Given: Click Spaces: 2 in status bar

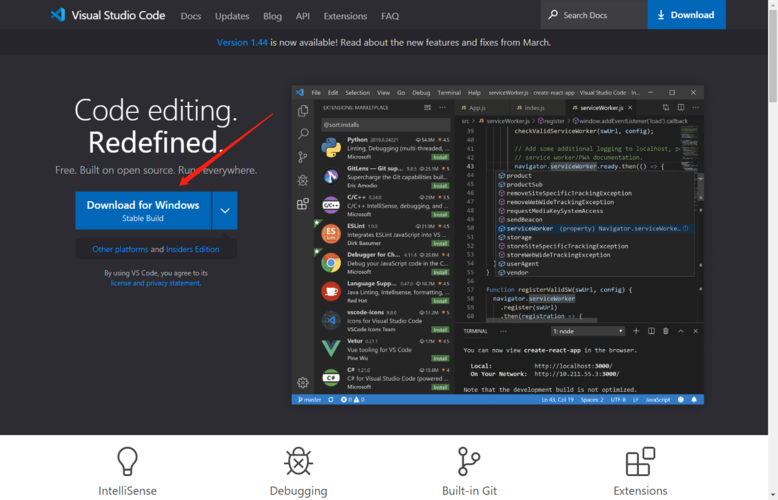Looking at the screenshot, I should (x=592, y=400).
